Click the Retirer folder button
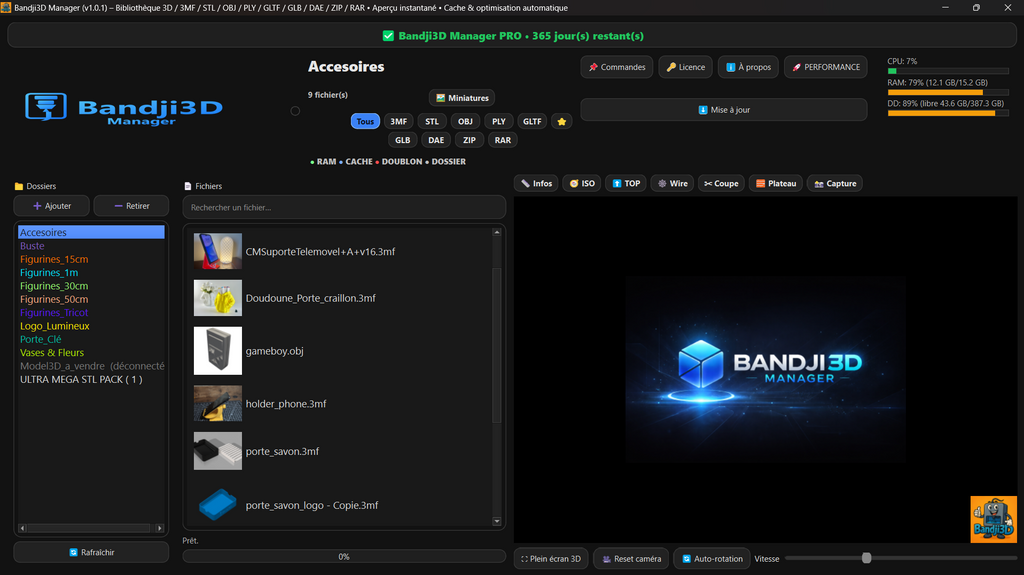 point(131,206)
